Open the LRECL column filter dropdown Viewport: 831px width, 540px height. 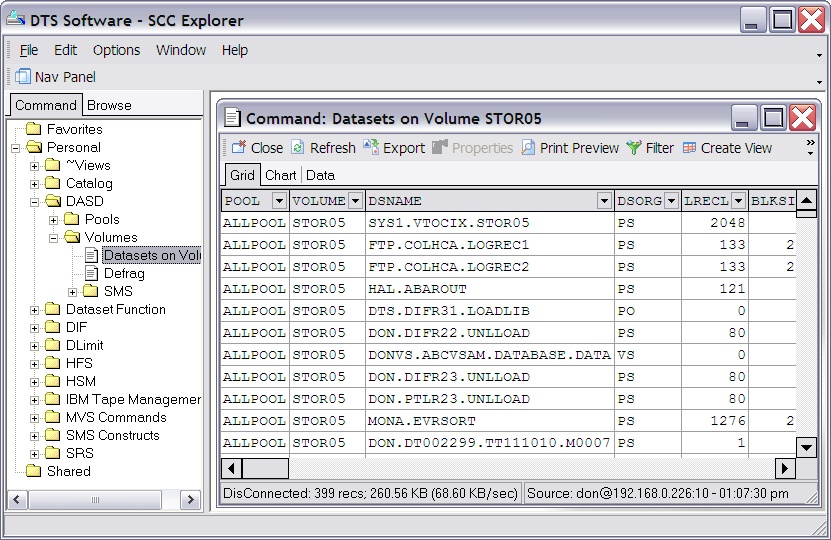(738, 201)
